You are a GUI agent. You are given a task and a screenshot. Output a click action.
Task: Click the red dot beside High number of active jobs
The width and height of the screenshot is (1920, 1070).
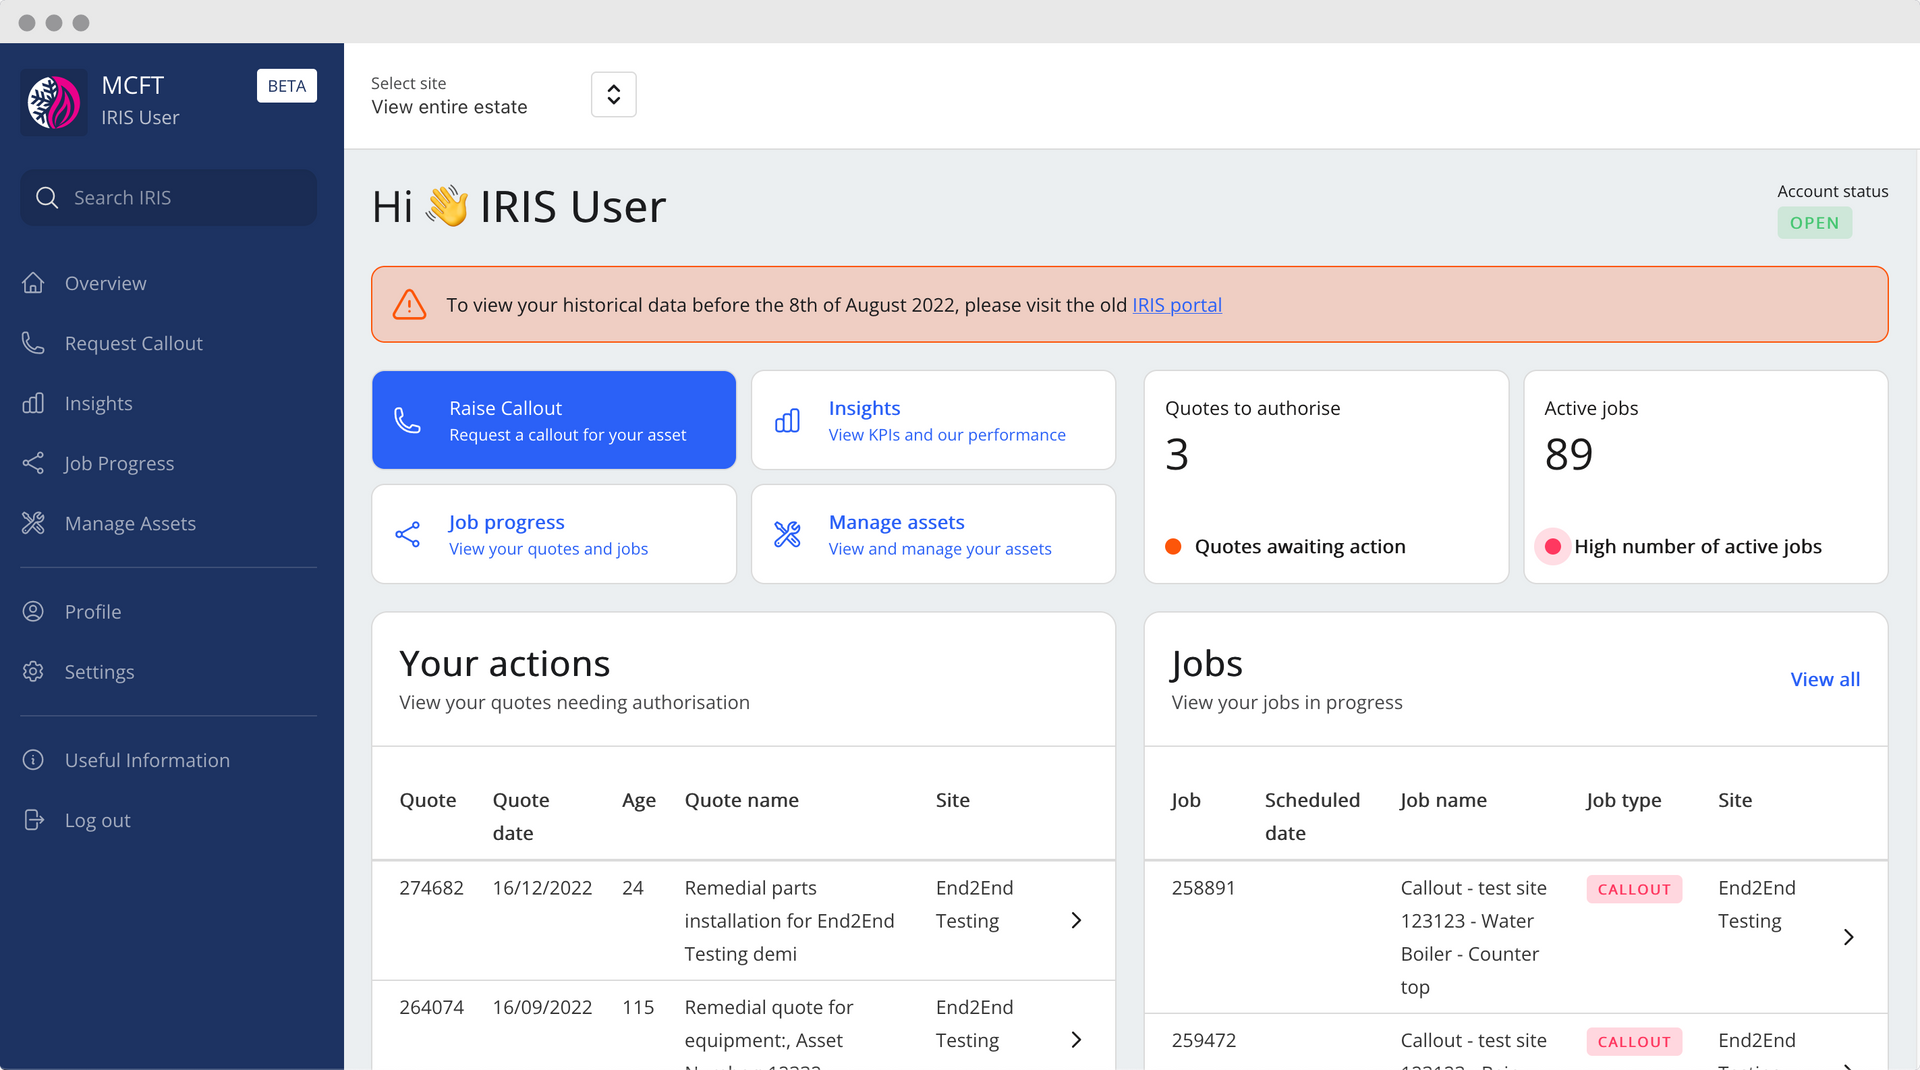click(x=1552, y=546)
